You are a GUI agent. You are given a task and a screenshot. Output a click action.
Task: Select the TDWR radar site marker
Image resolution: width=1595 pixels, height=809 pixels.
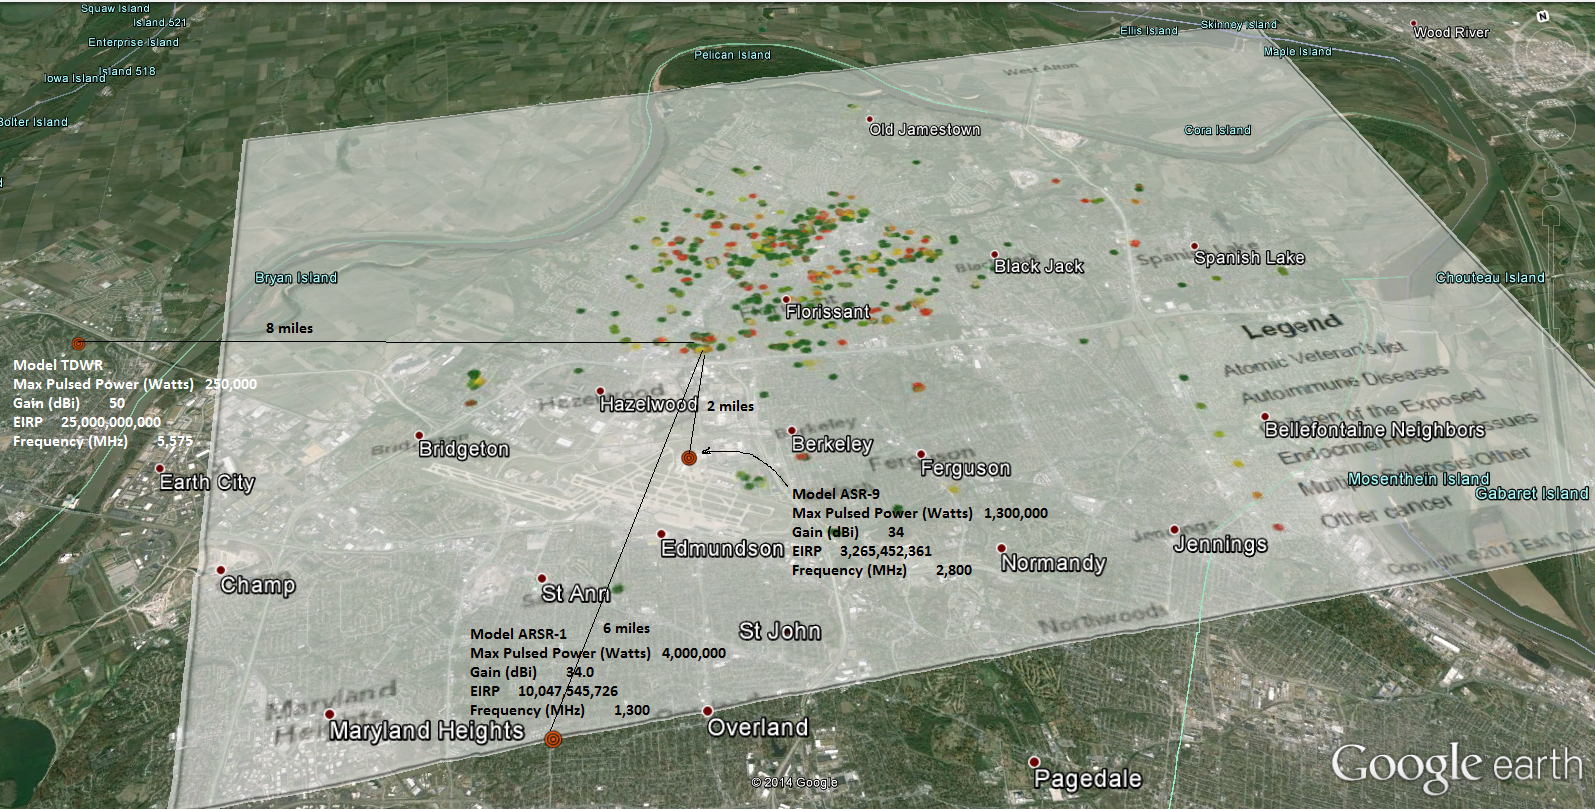(79, 343)
